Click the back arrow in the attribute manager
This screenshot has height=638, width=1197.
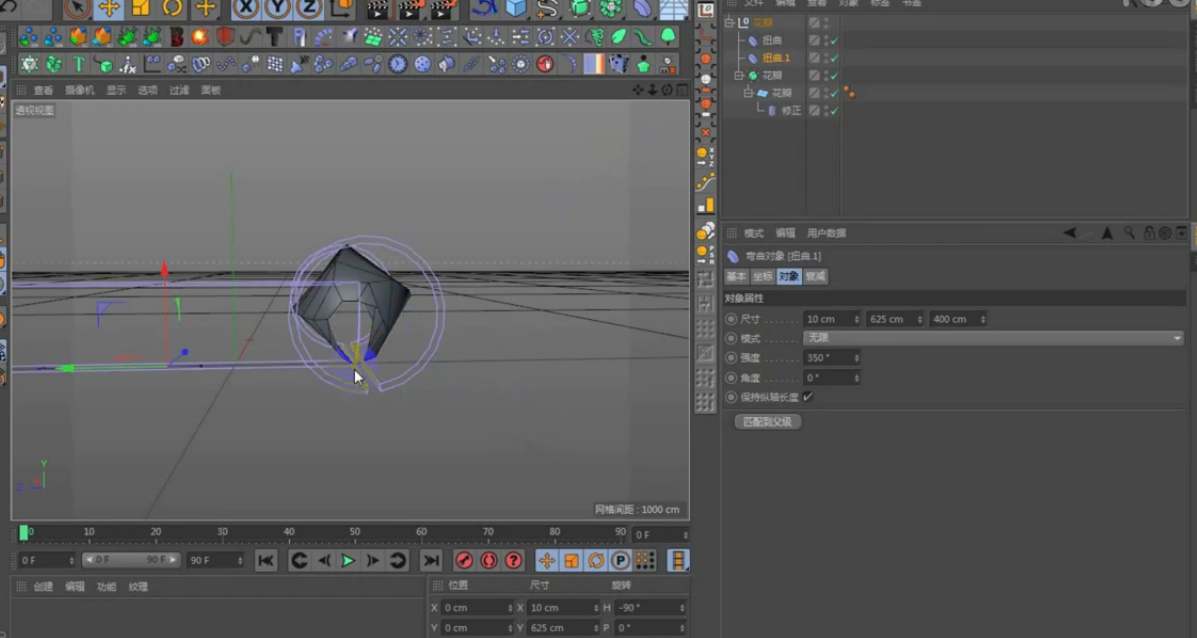tap(1070, 233)
